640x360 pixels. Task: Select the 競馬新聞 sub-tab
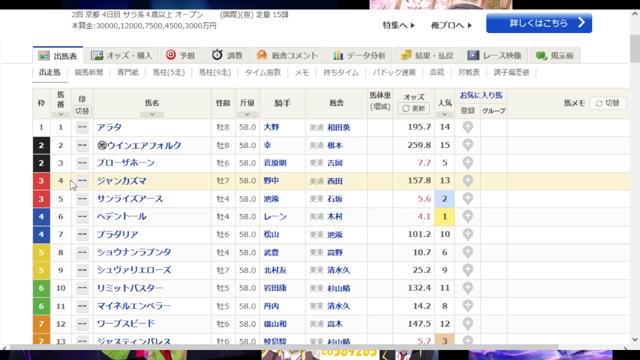coord(89,72)
